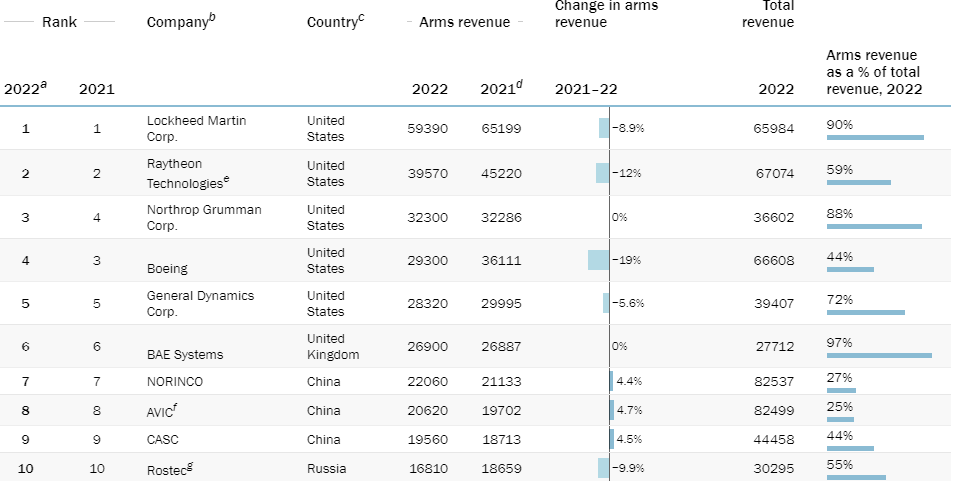Click the Company column header
The width and height of the screenshot is (968, 481).
(x=182, y=21)
